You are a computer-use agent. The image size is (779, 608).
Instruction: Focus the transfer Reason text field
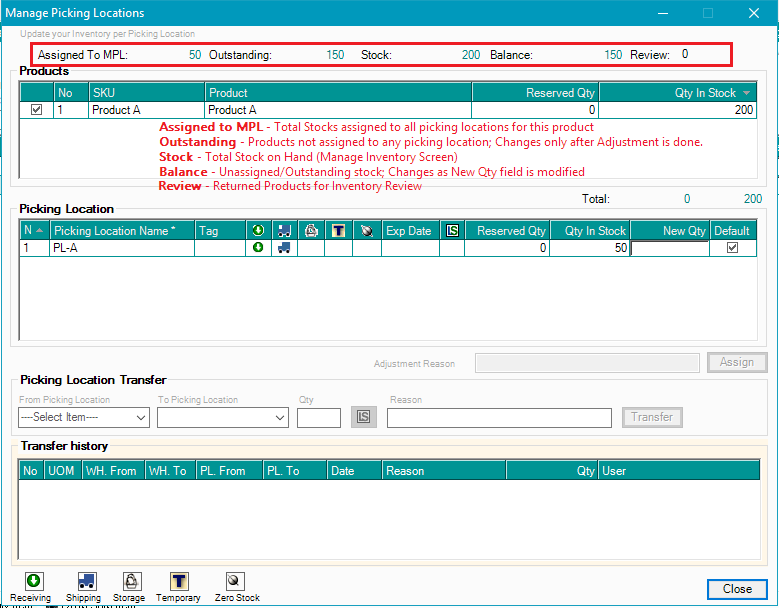pyautogui.click(x=499, y=417)
